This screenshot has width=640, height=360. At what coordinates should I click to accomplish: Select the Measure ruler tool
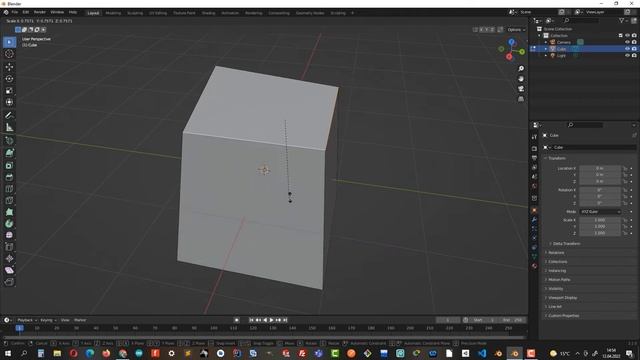pos(9,127)
